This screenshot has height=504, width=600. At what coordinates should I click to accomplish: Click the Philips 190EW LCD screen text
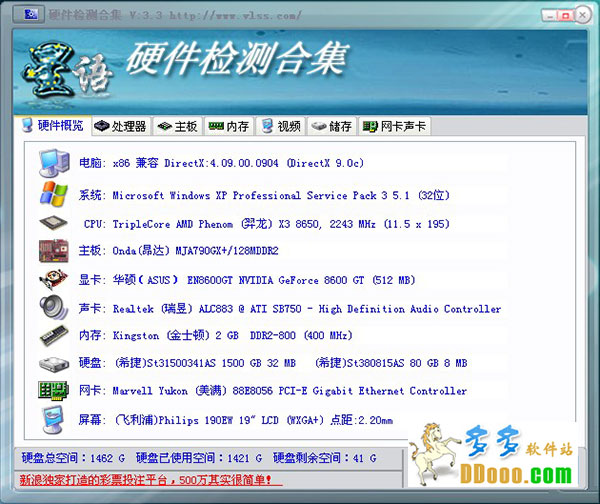(x=254, y=420)
